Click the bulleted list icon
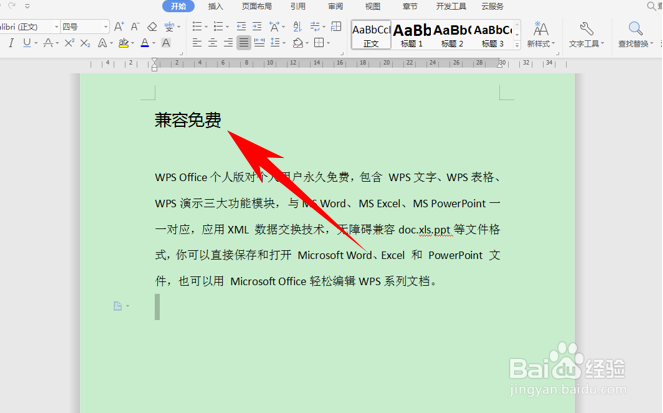The height and width of the screenshot is (413, 663). point(197,27)
